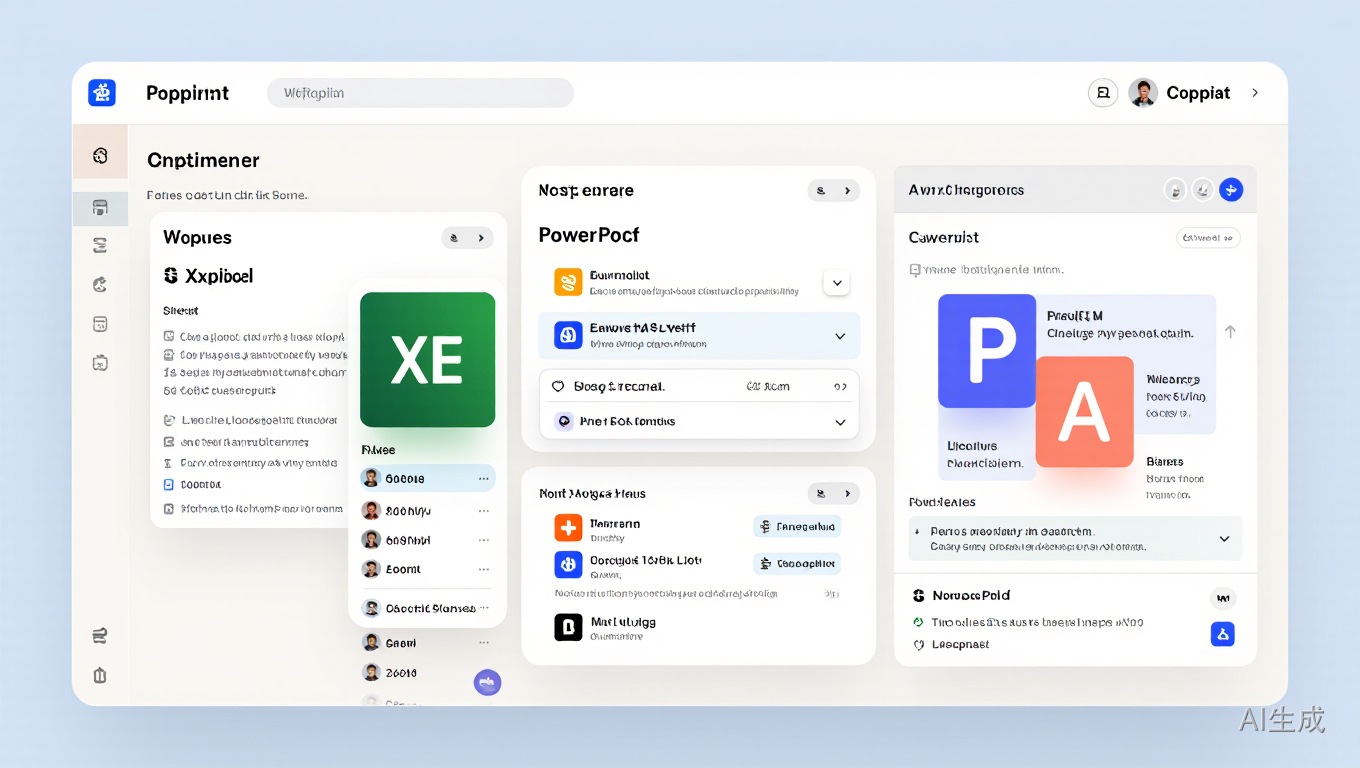The width and height of the screenshot is (1360, 768).
Task: Expand the highlighted blue PowerPocf row chevron
Action: pos(840,336)
